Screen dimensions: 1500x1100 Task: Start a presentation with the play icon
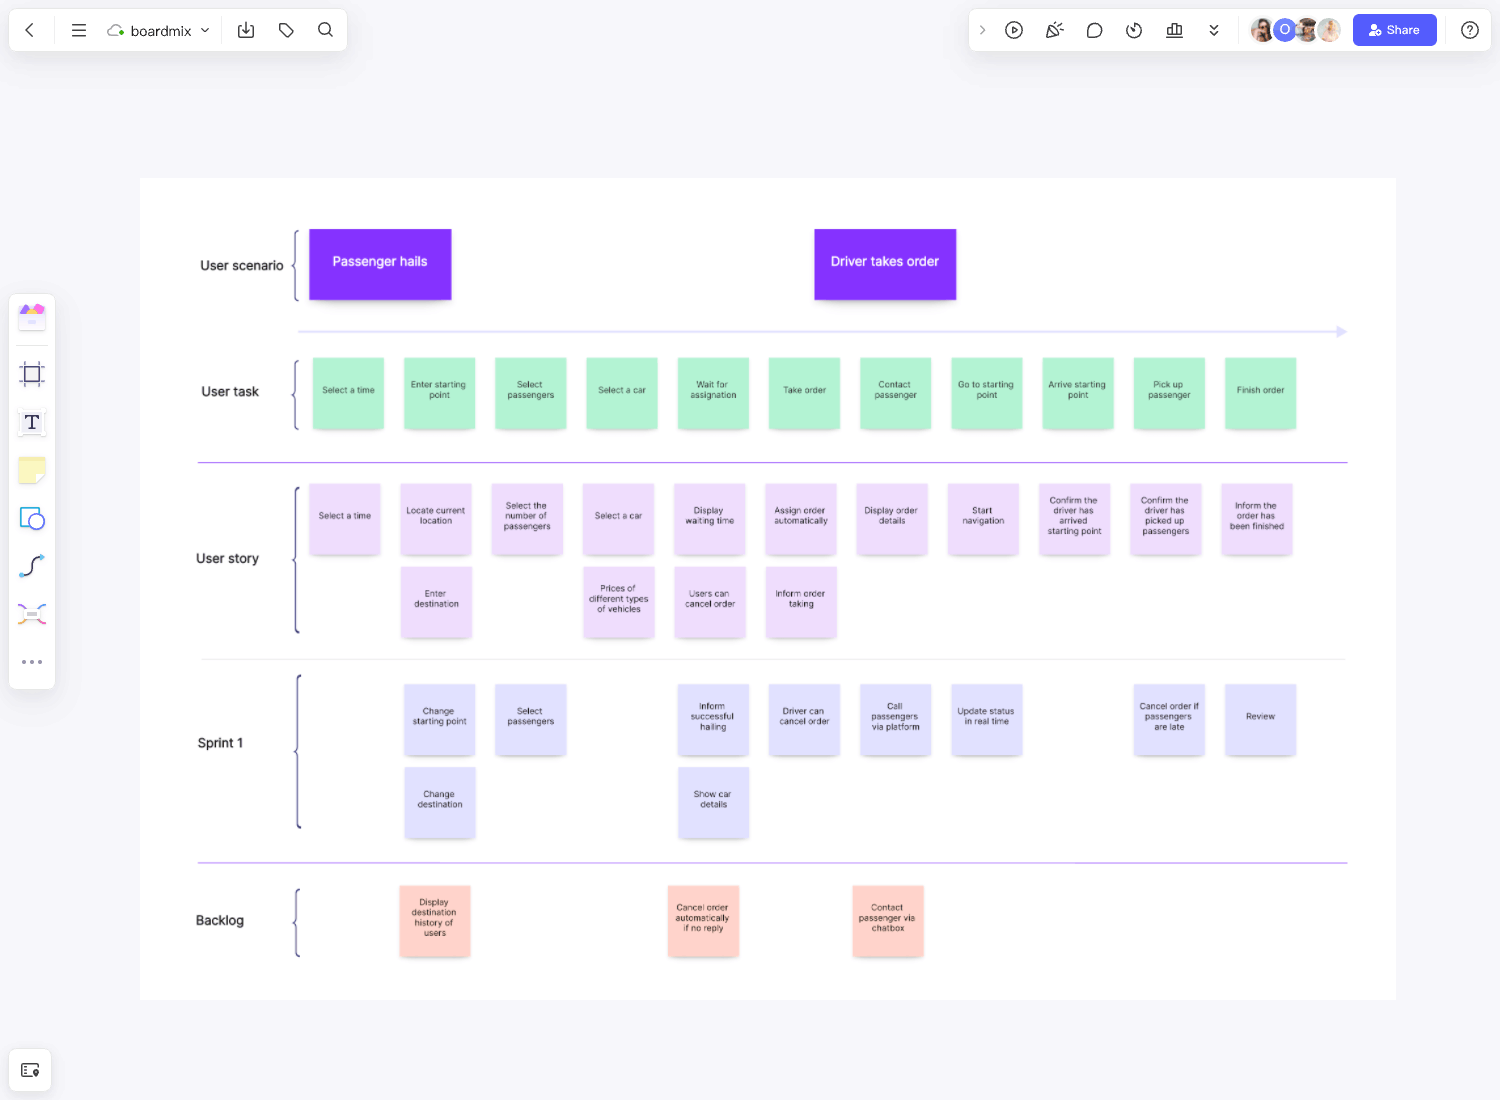1014,30
